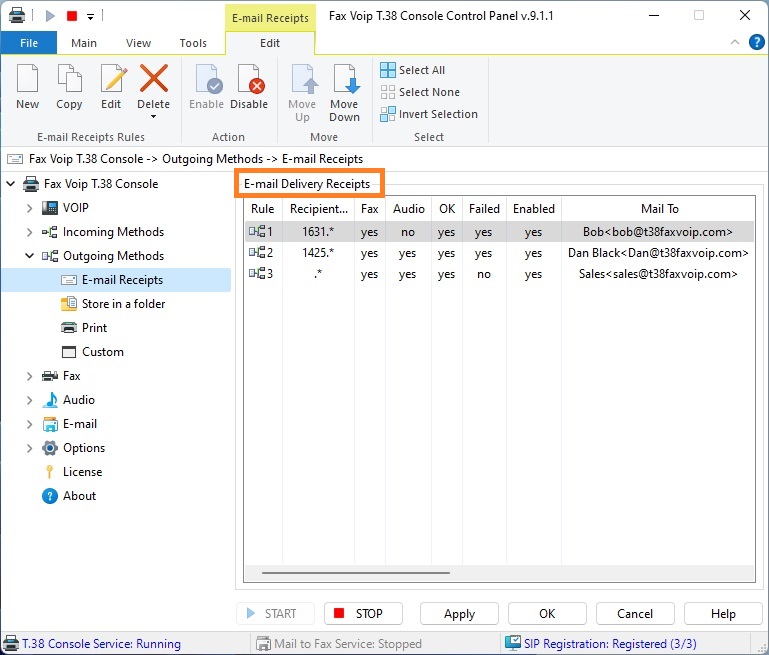Expand the E-mail tree node
This screenshot has width=769, height=655.
(29, 424)
